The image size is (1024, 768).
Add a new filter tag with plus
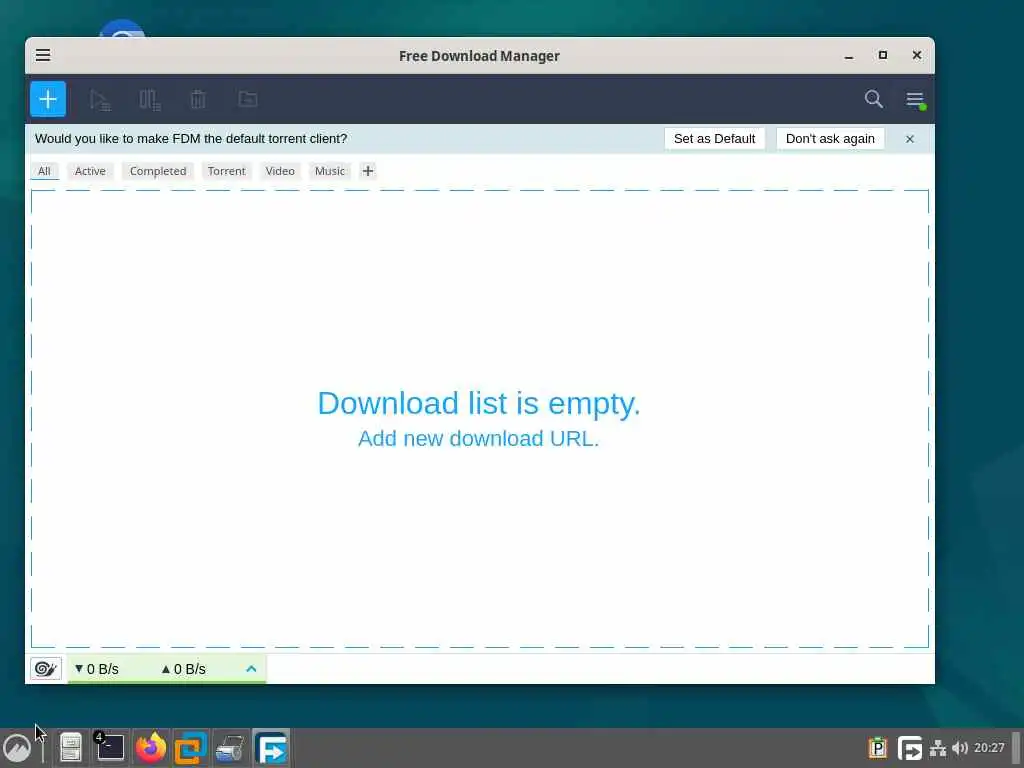click(368, 171)
